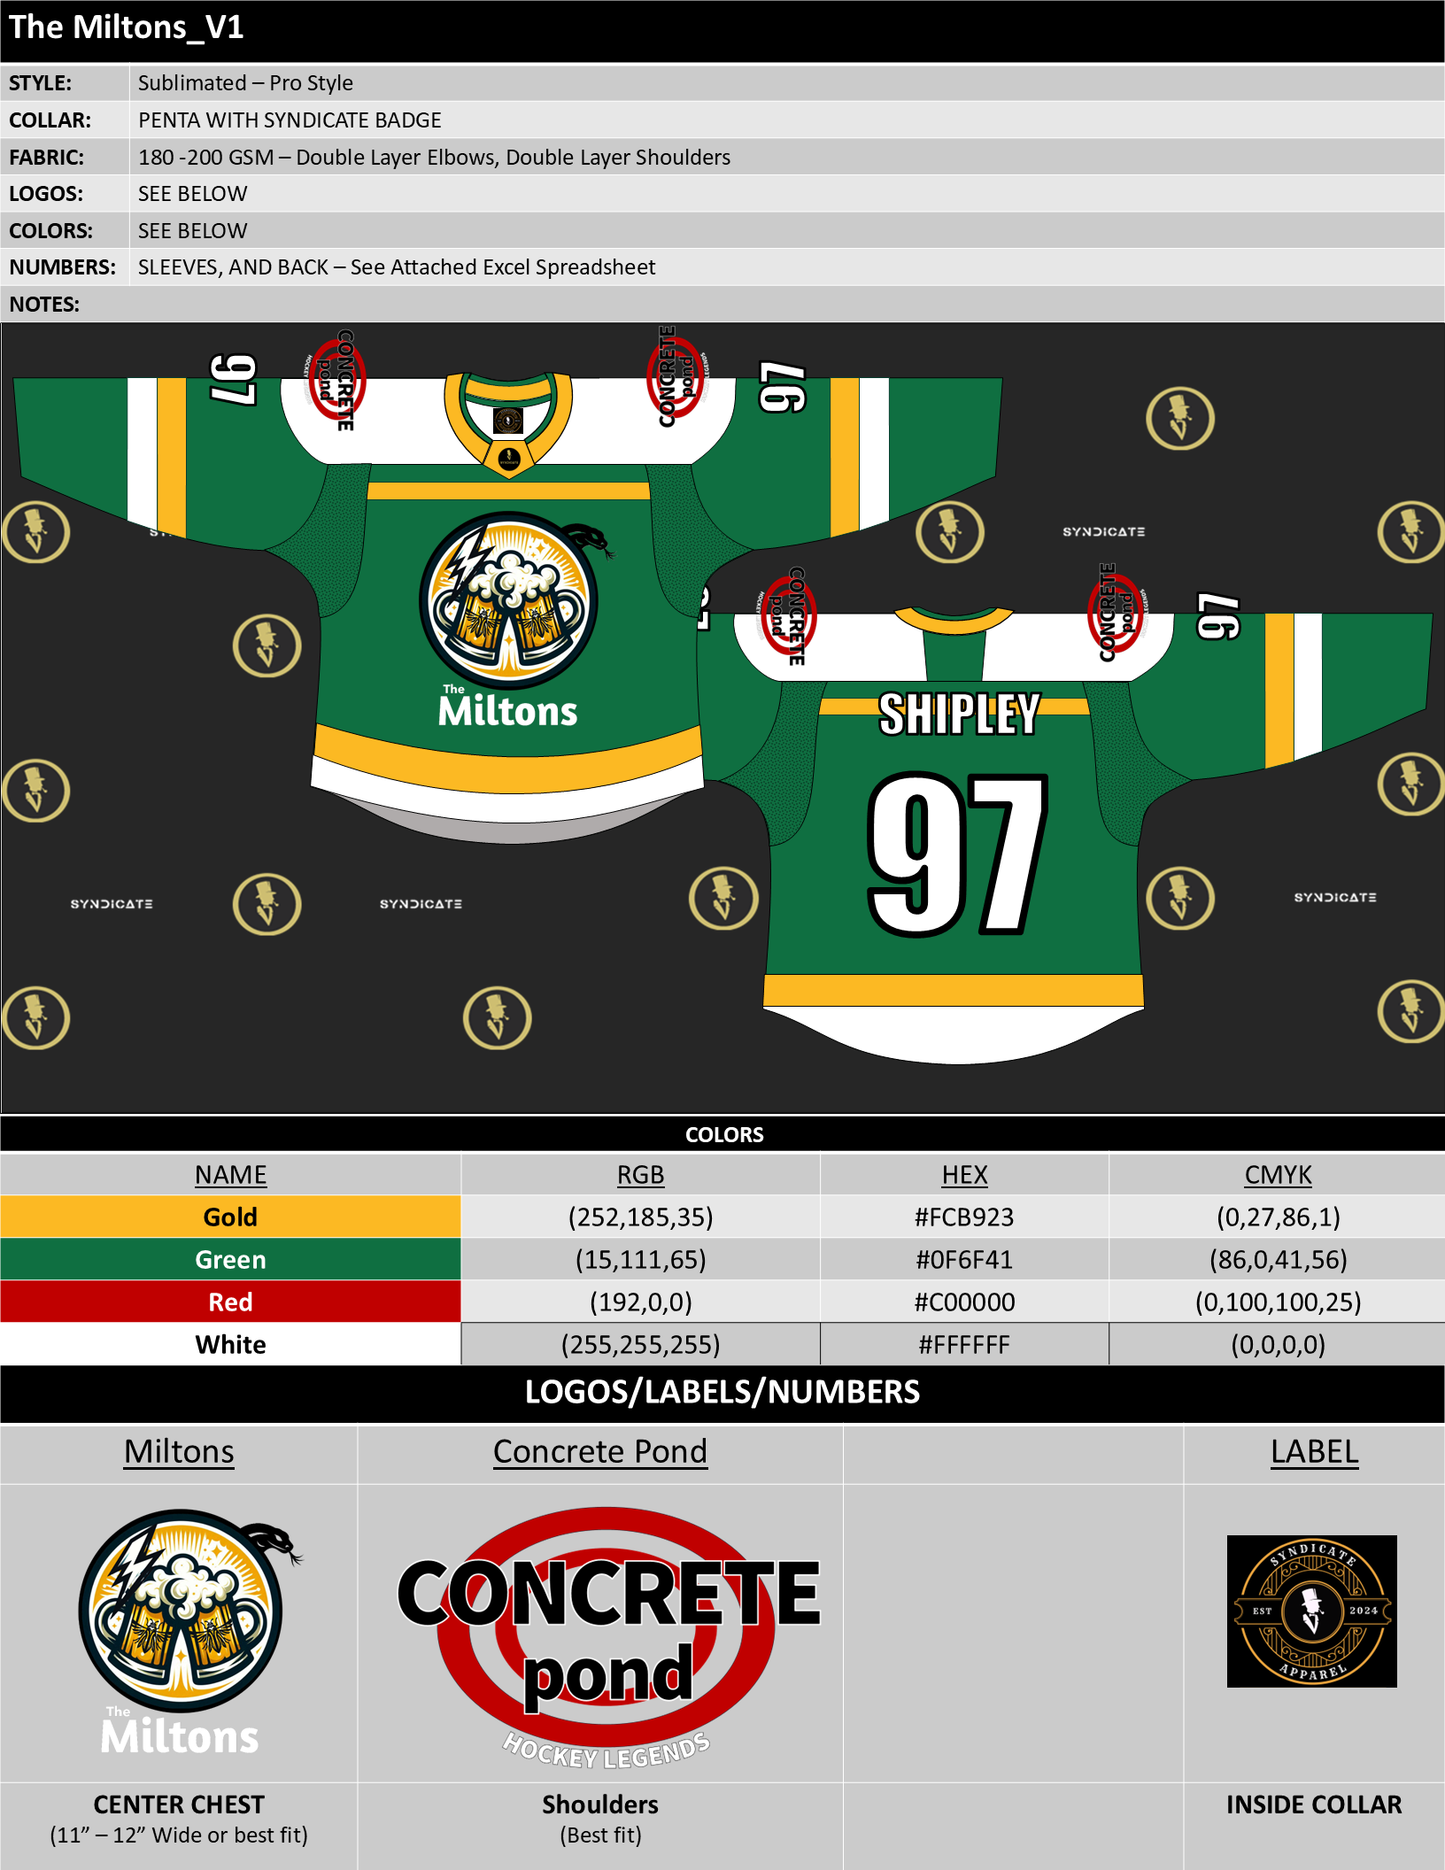Pick the Green color swatch
Viewport: 1445px width, 1870px height.
pyautogui.click(x=230, y=1259)
